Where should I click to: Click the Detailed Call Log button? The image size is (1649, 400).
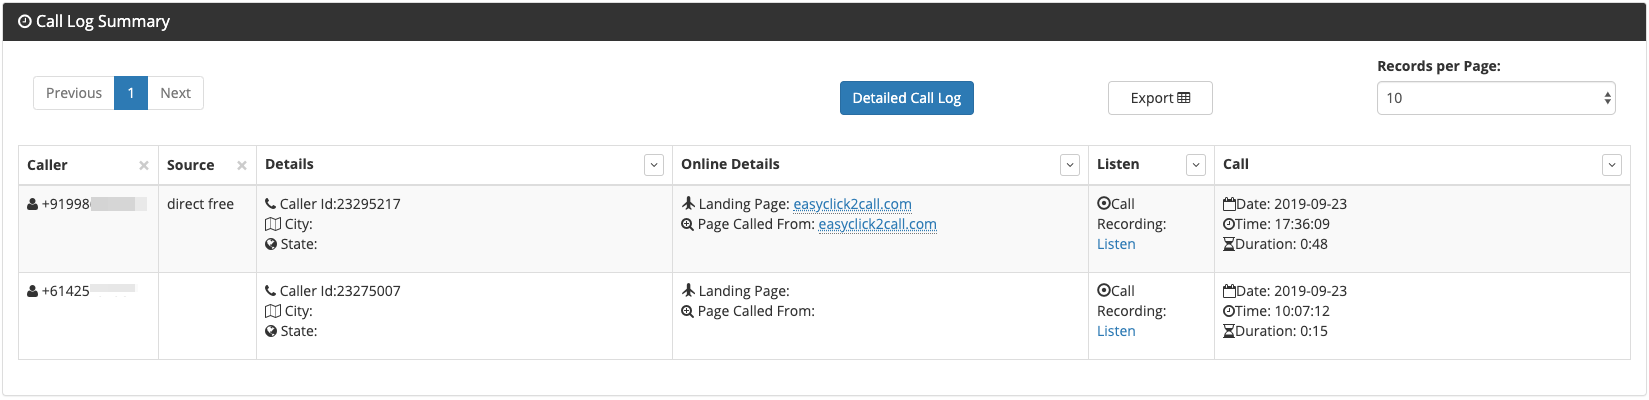pos(907,98)
